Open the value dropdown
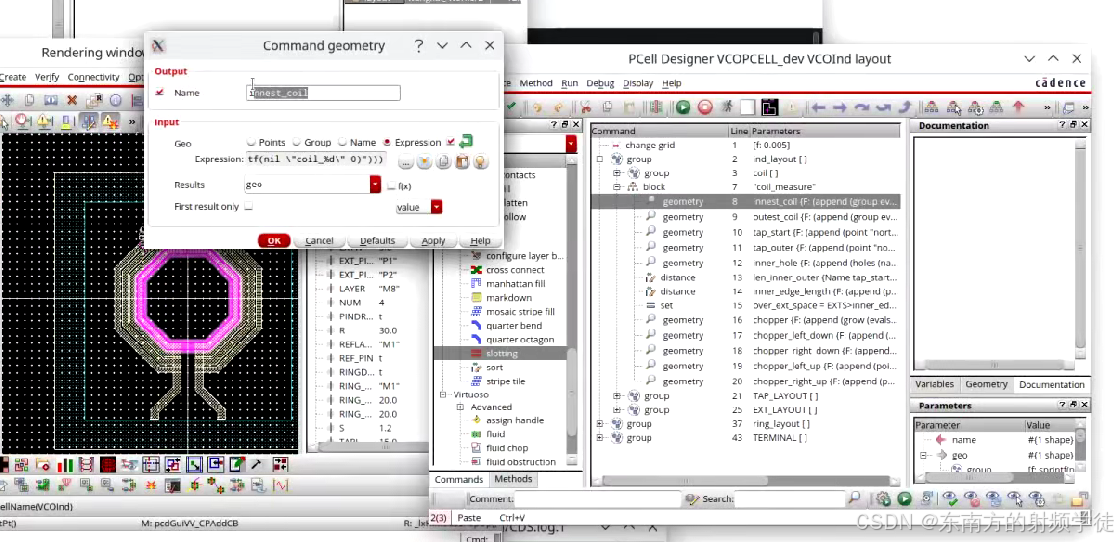Viewport: 1118px width, 542px height. click(436, 207)
